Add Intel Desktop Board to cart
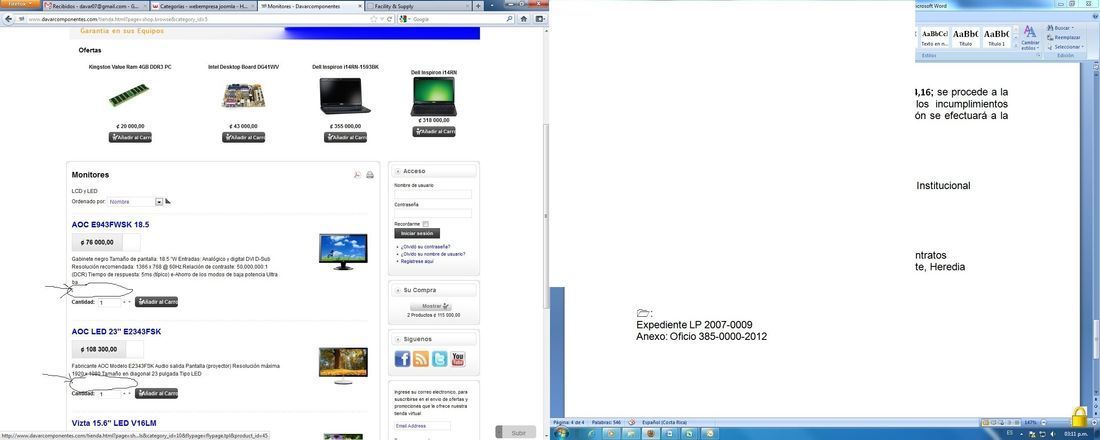This screenshot has width=1100, height=440. click(x=243, y=138)
